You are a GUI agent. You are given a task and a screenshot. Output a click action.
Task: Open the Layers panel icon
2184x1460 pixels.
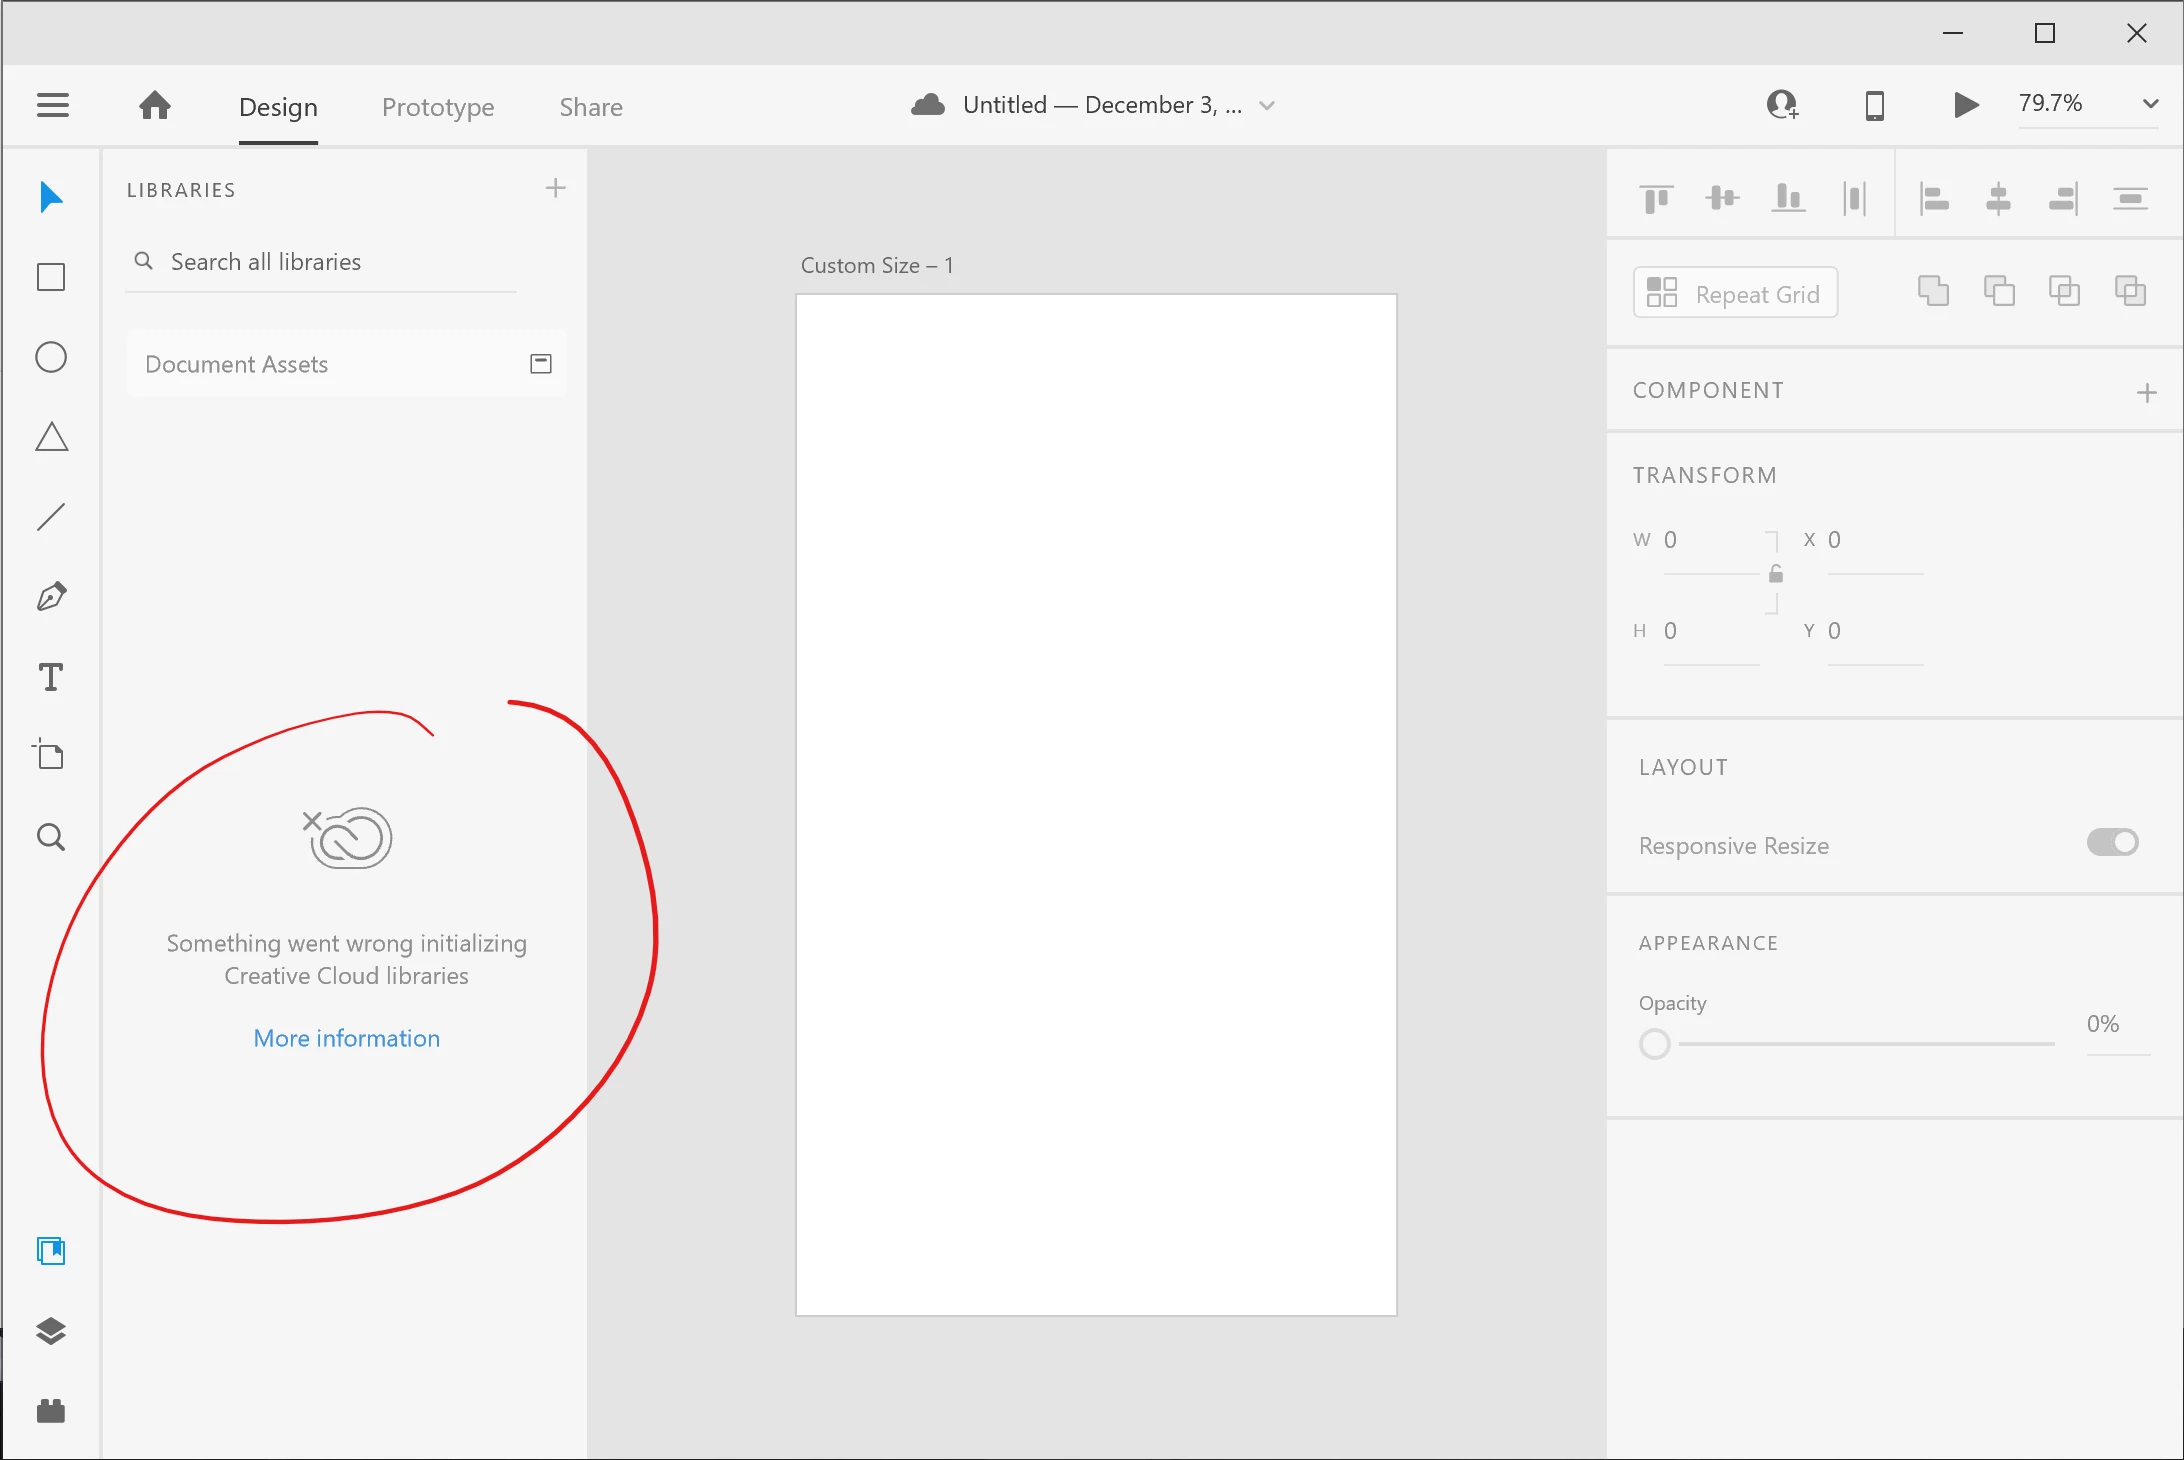(x=51, y=1331)
